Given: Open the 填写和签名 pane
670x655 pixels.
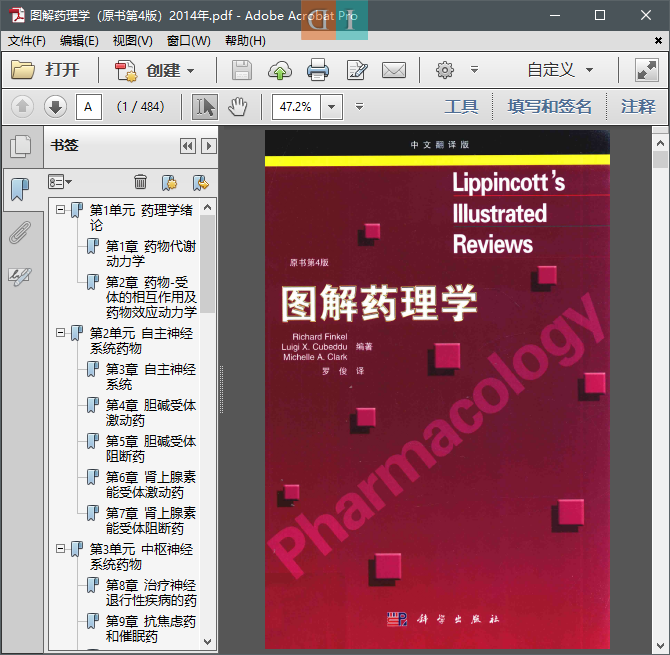Looking at the screenshot, I should tap(550, 106).
